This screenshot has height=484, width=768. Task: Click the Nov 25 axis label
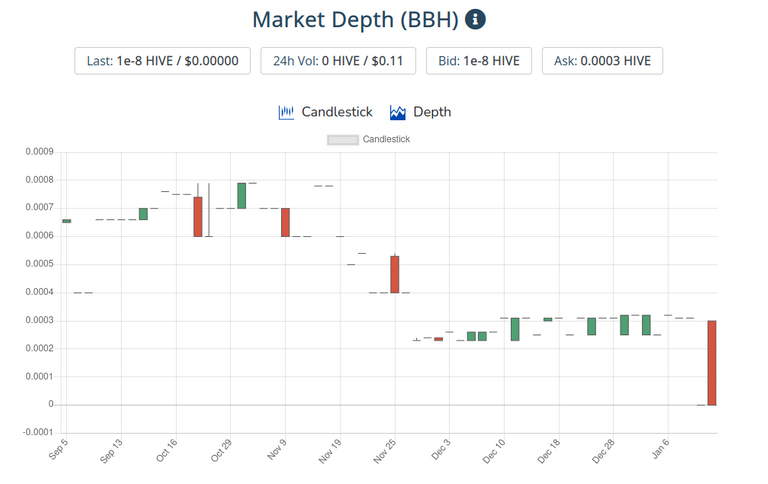[384, 451]
